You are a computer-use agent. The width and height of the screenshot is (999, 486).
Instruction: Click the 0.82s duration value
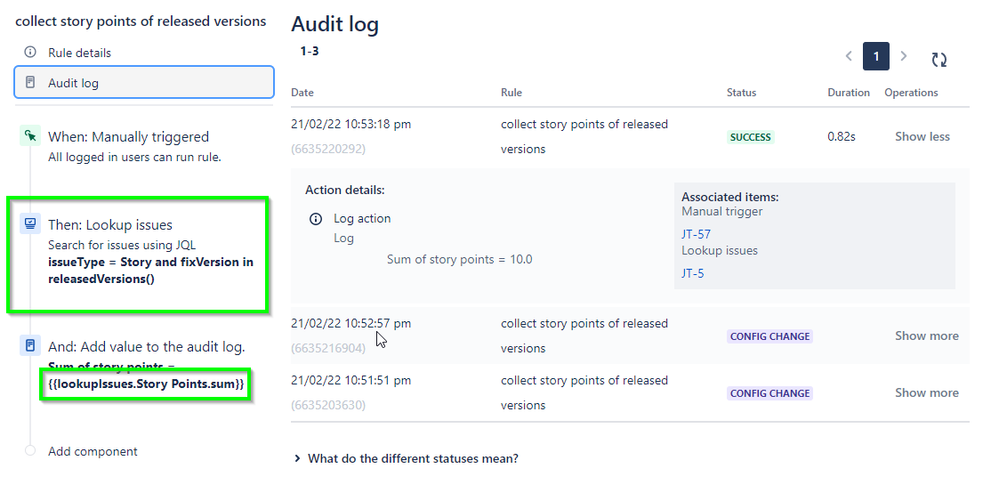pyautogui.click(x=841, y=136)
